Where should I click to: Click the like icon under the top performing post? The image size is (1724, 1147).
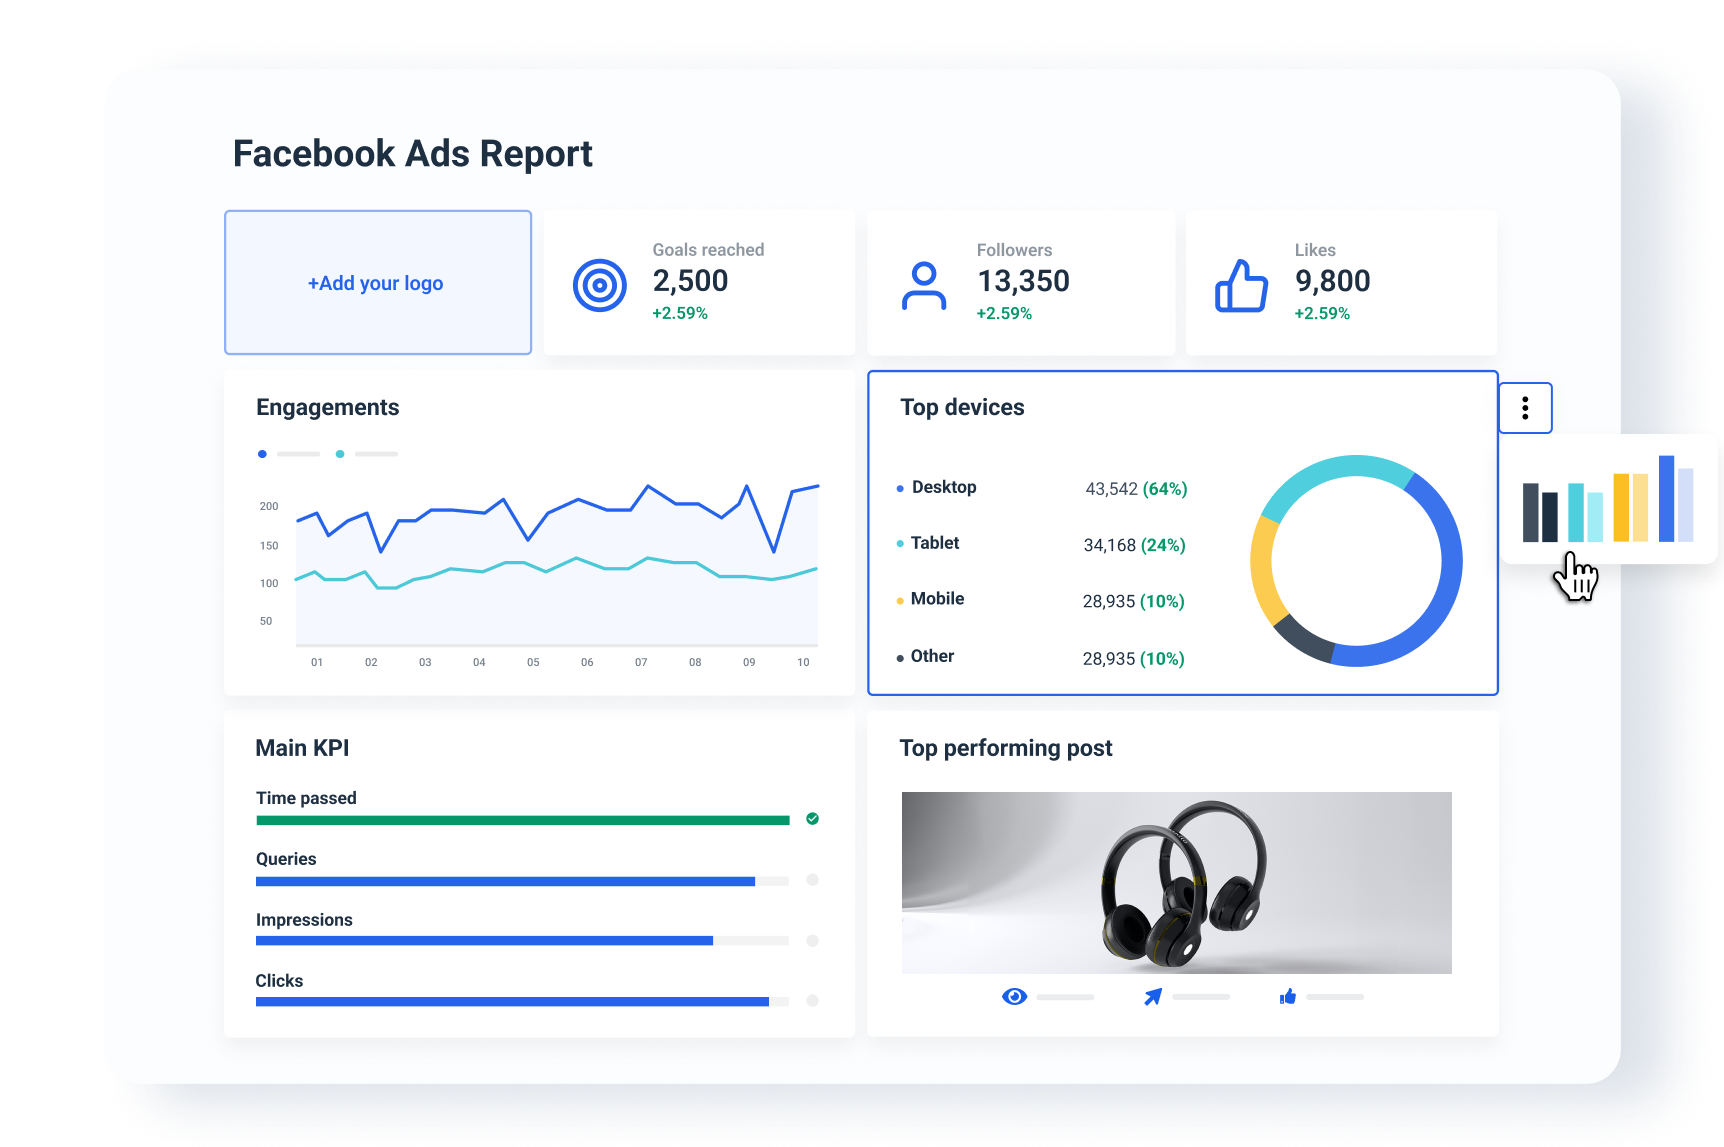[x=1287, y=996]
